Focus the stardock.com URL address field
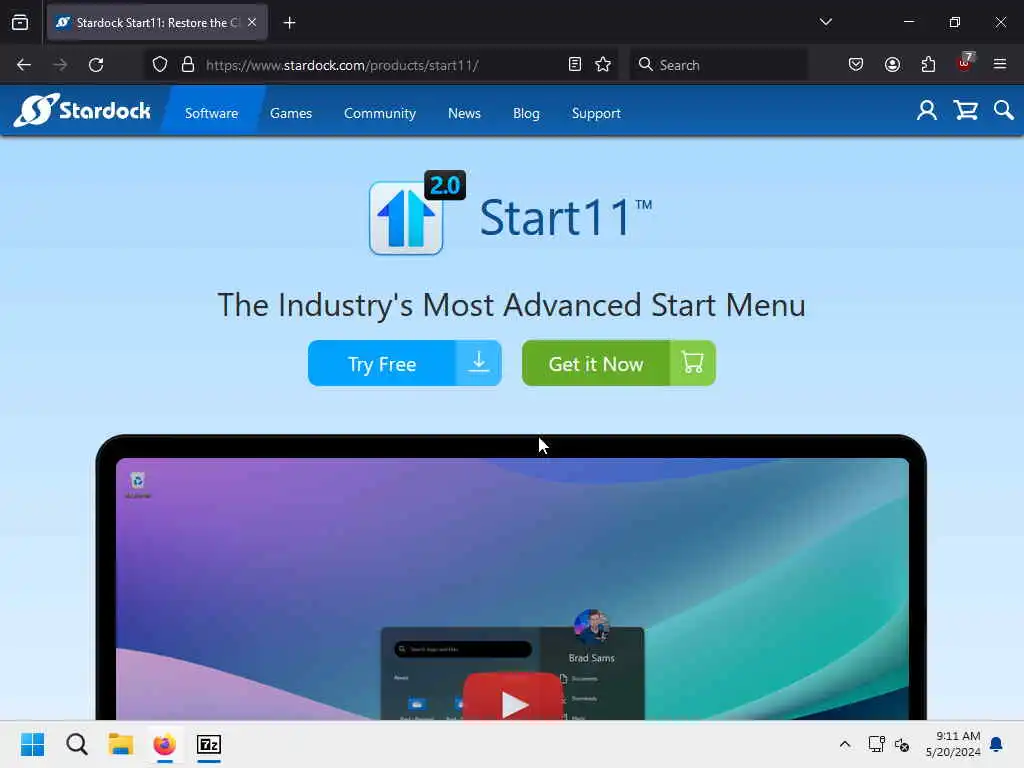The width and height of the screenshot is (1024, 768). click(x=382, y=65)
